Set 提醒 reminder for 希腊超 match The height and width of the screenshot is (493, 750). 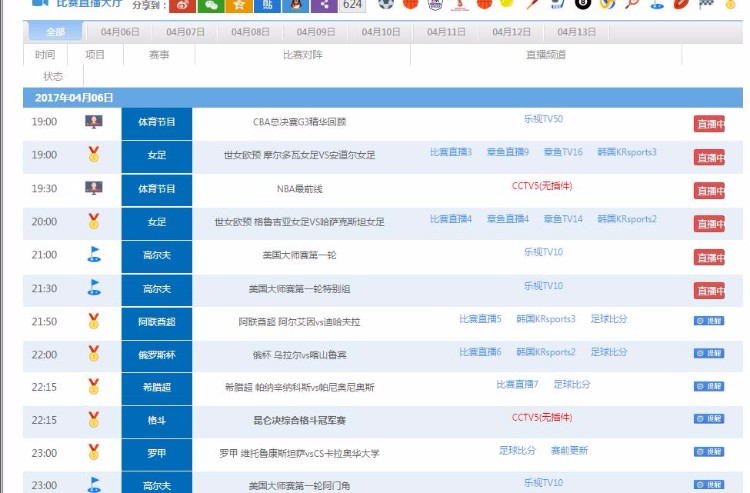pos(709,386)
